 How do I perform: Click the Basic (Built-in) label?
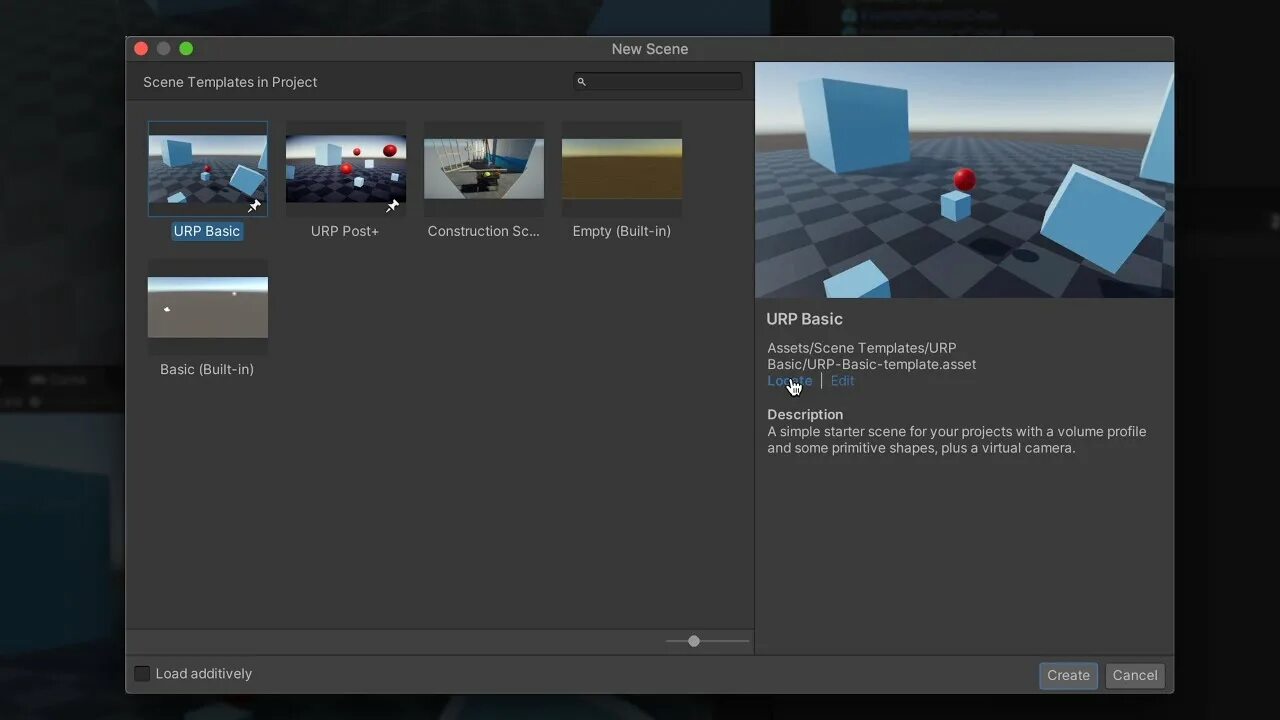tap(207, 369)
